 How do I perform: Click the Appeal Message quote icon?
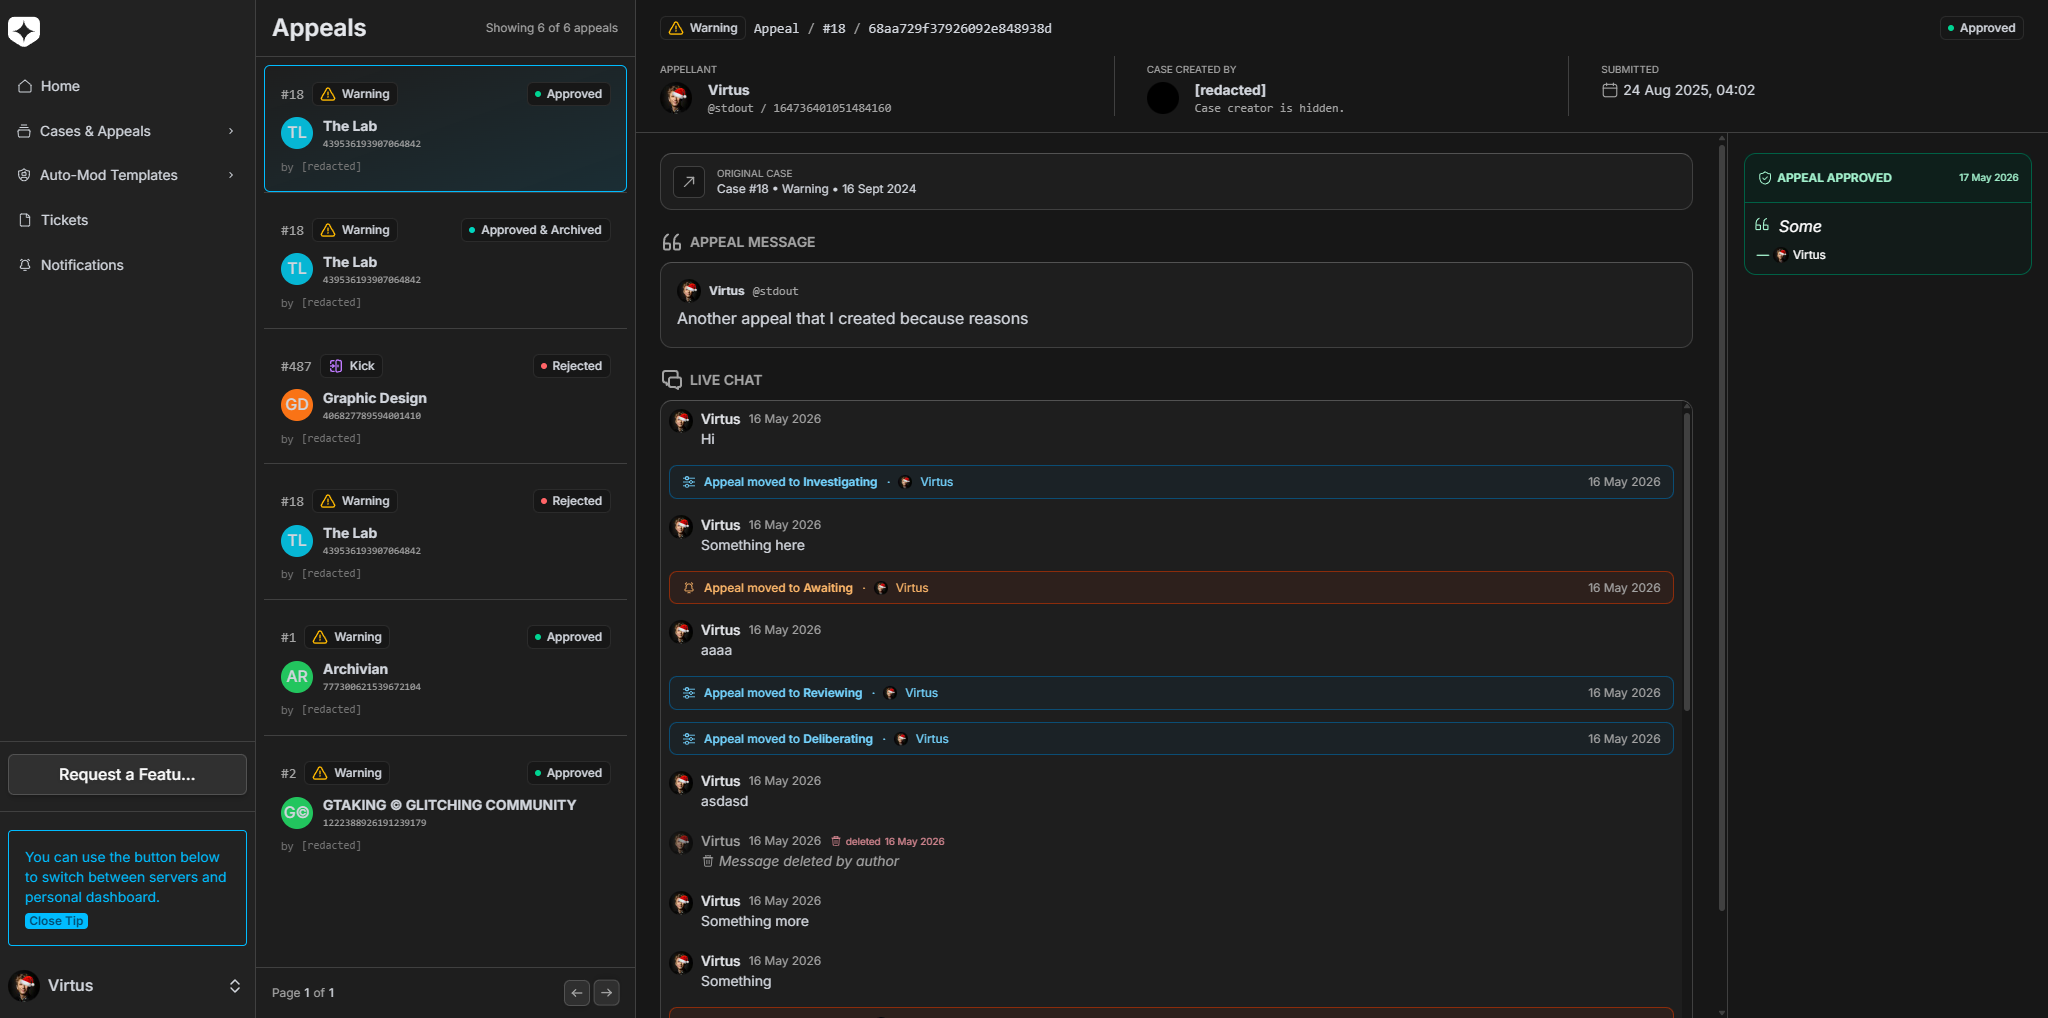[x=672, y=242]
